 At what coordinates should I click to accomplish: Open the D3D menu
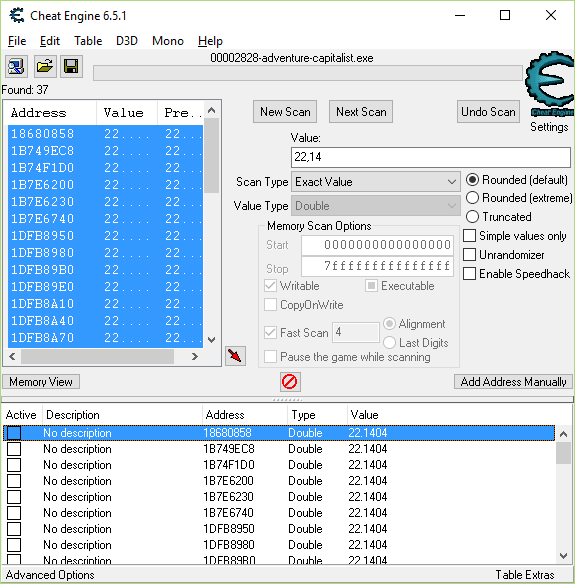tap(127, 41)
